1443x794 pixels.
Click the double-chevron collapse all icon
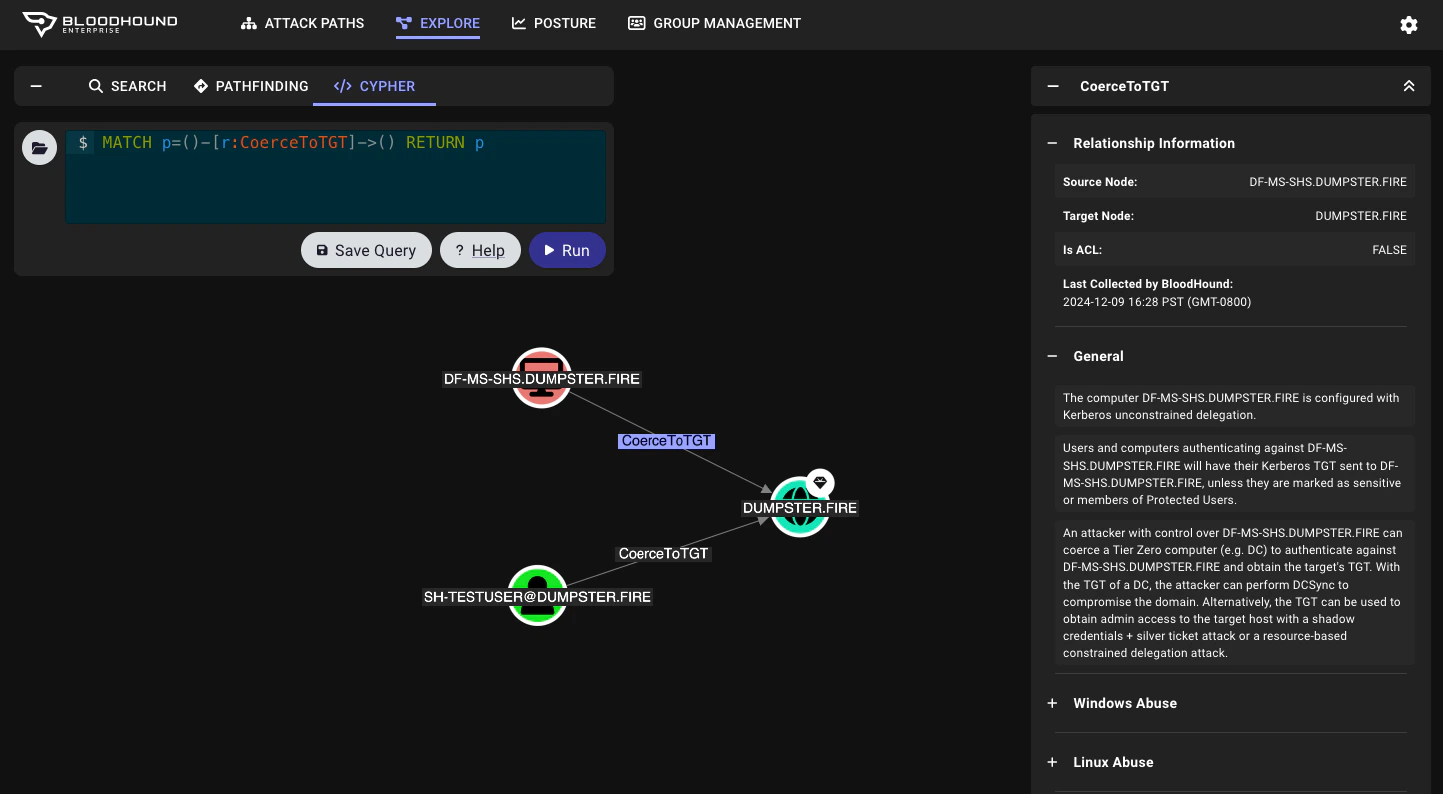[x=1409, y=86]
